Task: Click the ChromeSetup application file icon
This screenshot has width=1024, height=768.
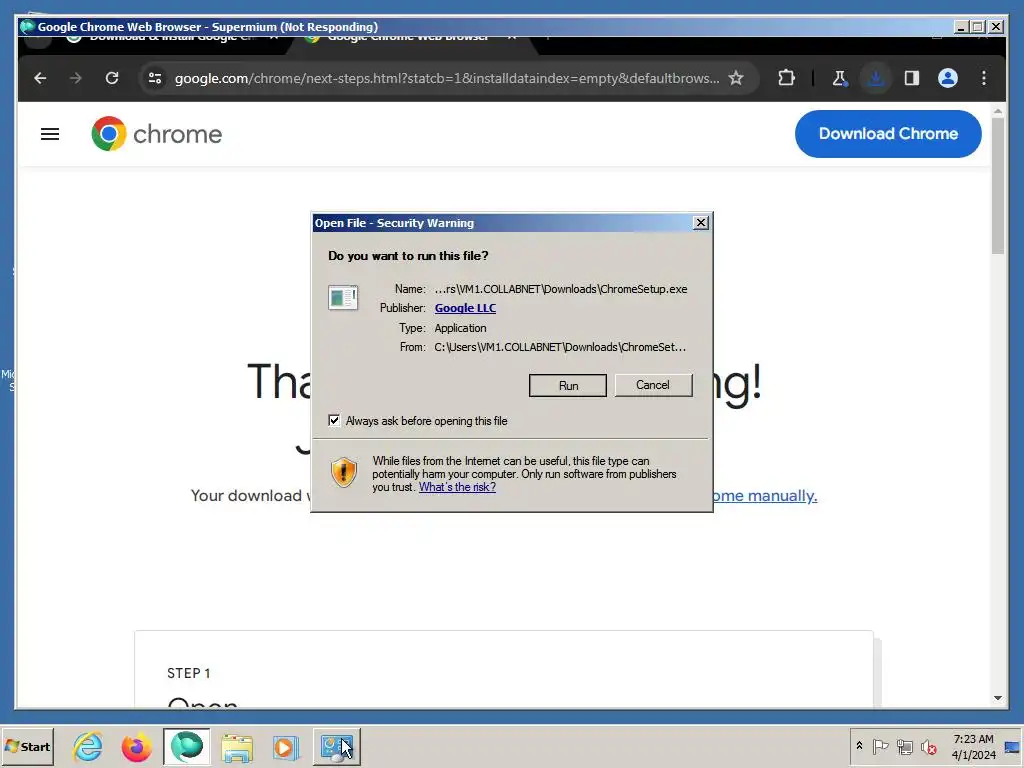Action: 343,298
